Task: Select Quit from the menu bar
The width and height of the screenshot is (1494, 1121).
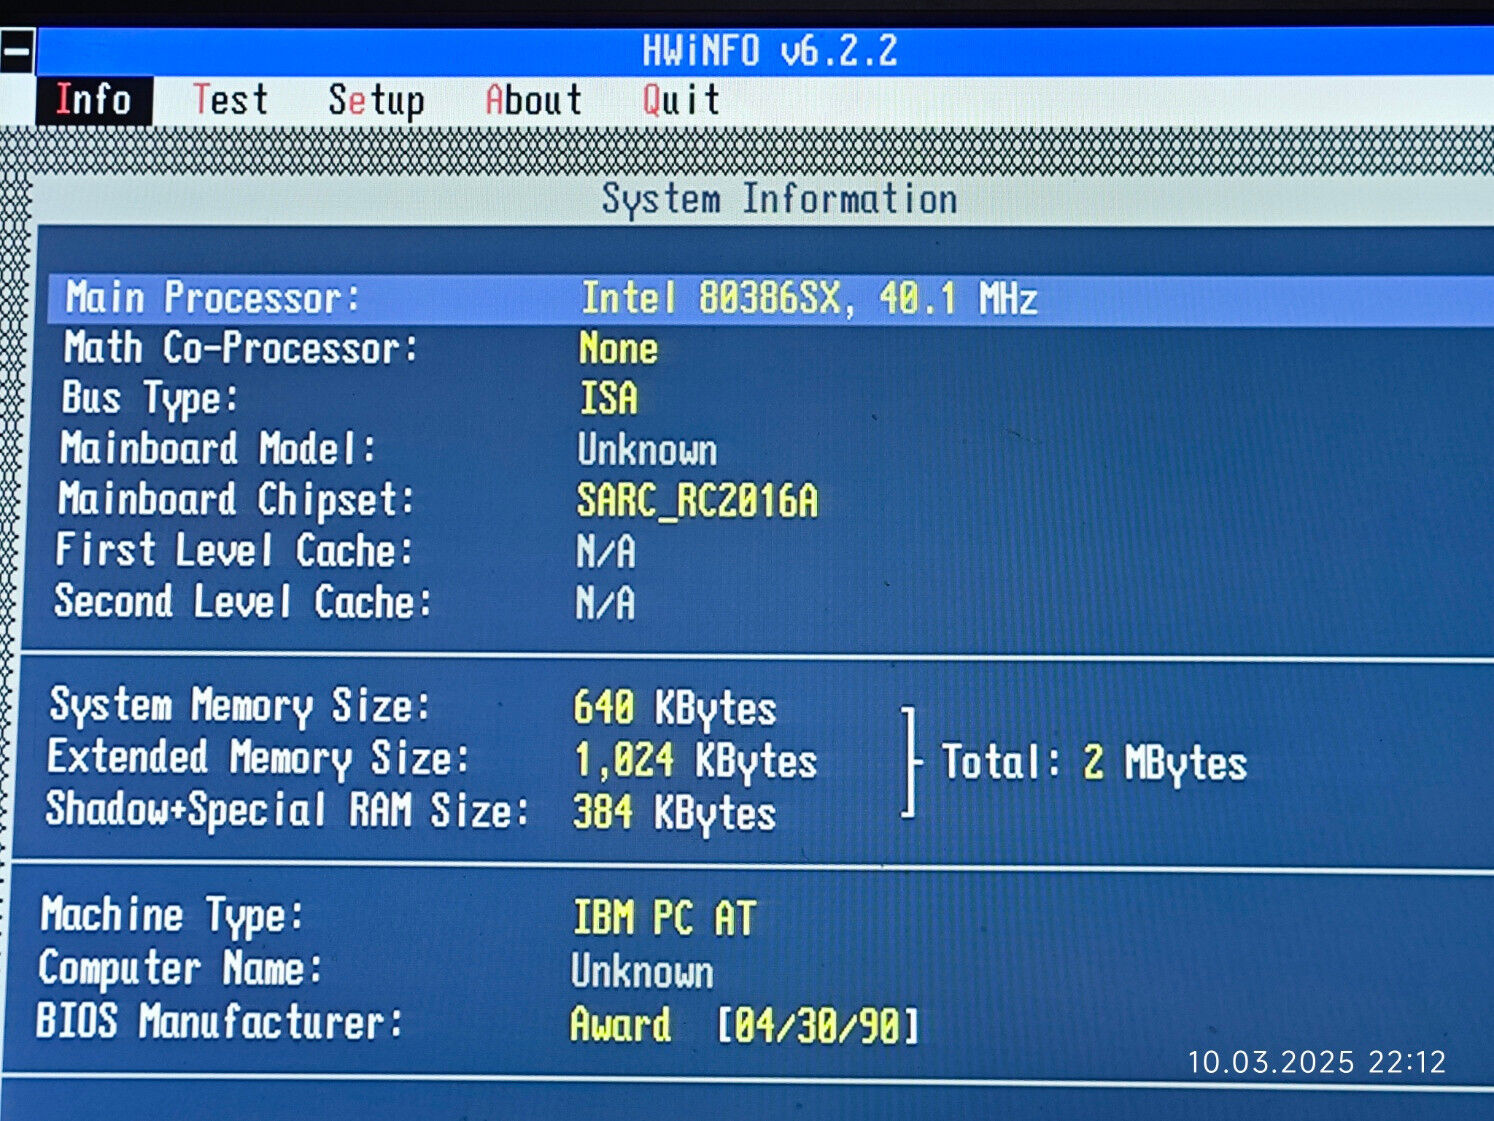Action: point(680,100)
